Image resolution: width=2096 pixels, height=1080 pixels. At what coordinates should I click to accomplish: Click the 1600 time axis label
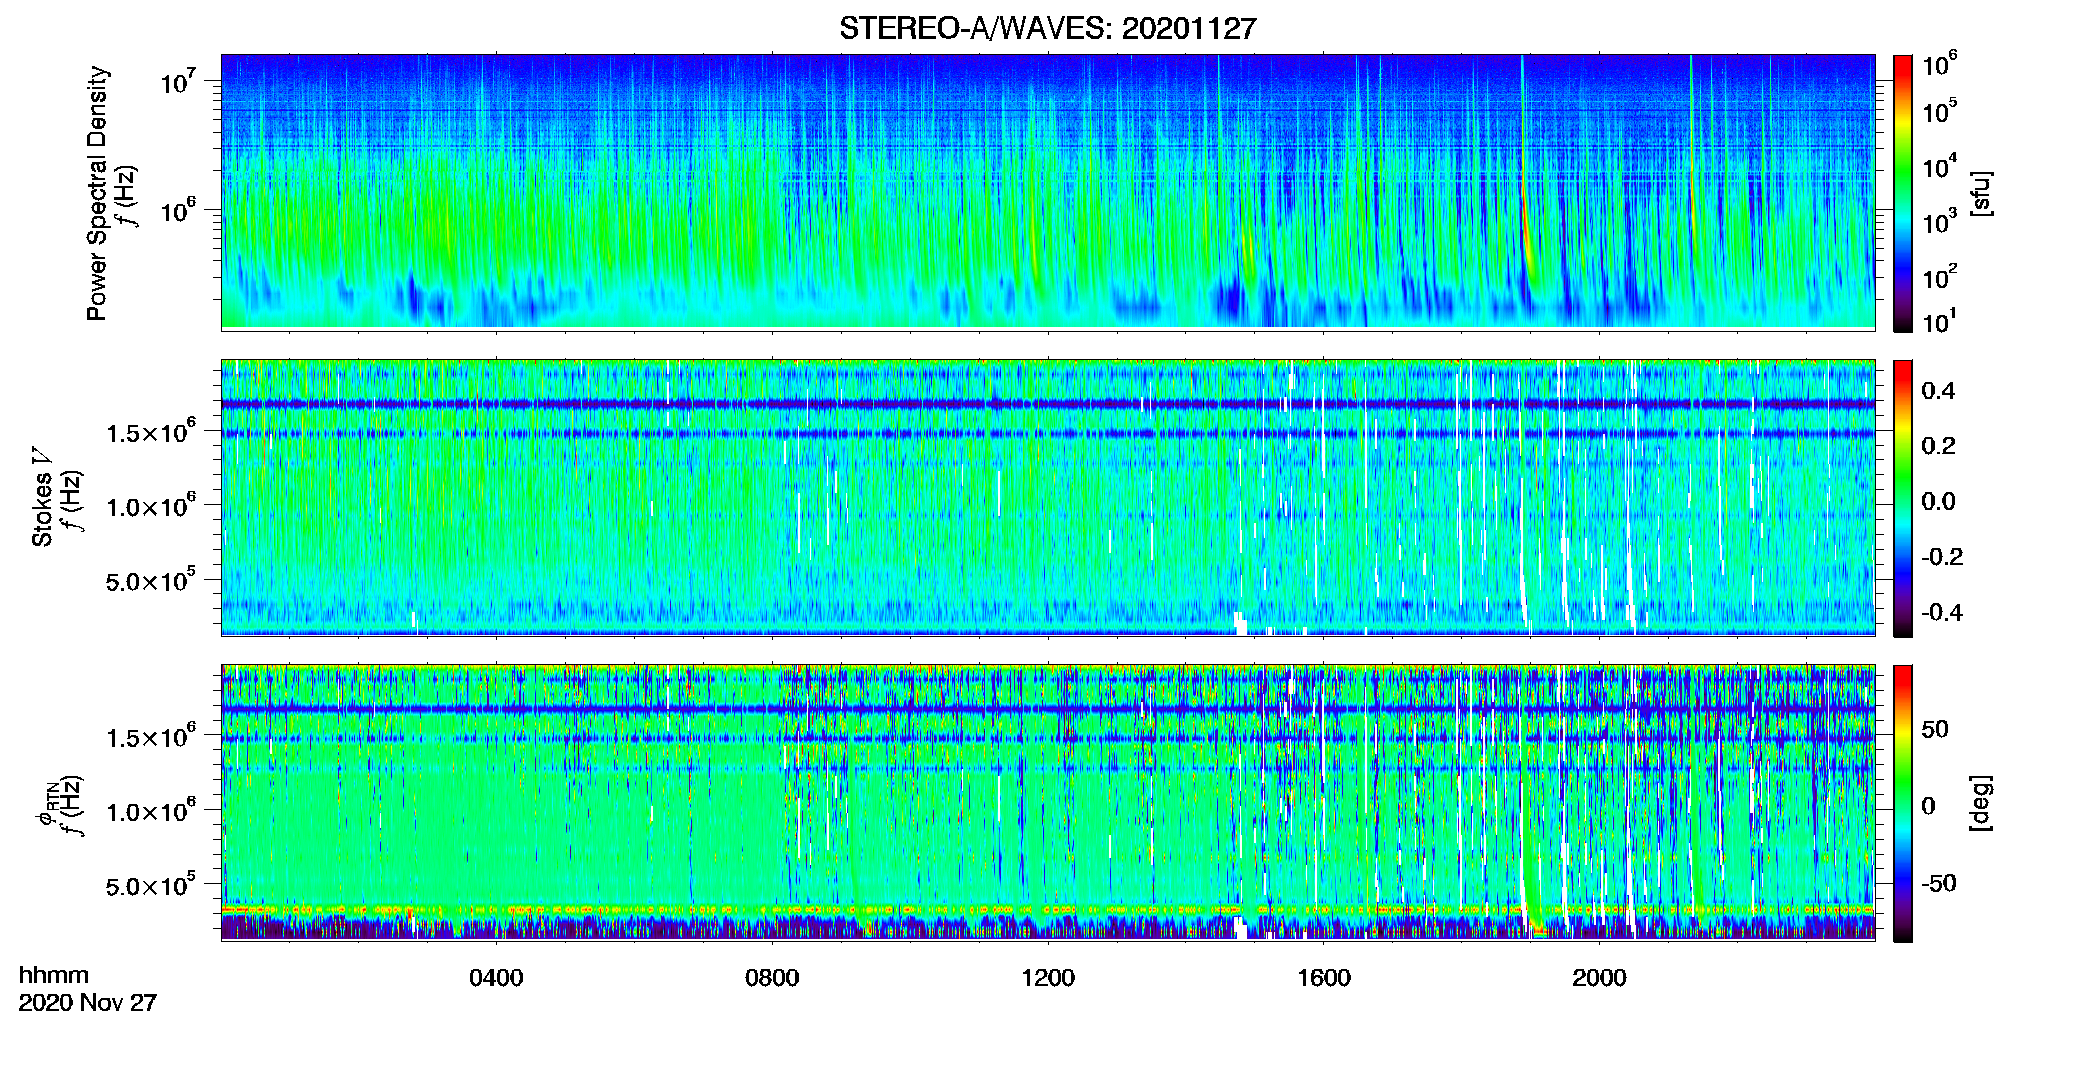pos(1324,978)
